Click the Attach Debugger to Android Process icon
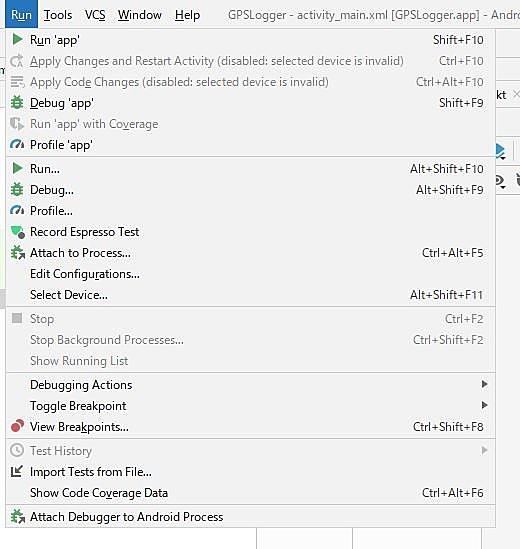Image resolution: width=520 pixels, height=549 pixels. [x=17, y=516]
